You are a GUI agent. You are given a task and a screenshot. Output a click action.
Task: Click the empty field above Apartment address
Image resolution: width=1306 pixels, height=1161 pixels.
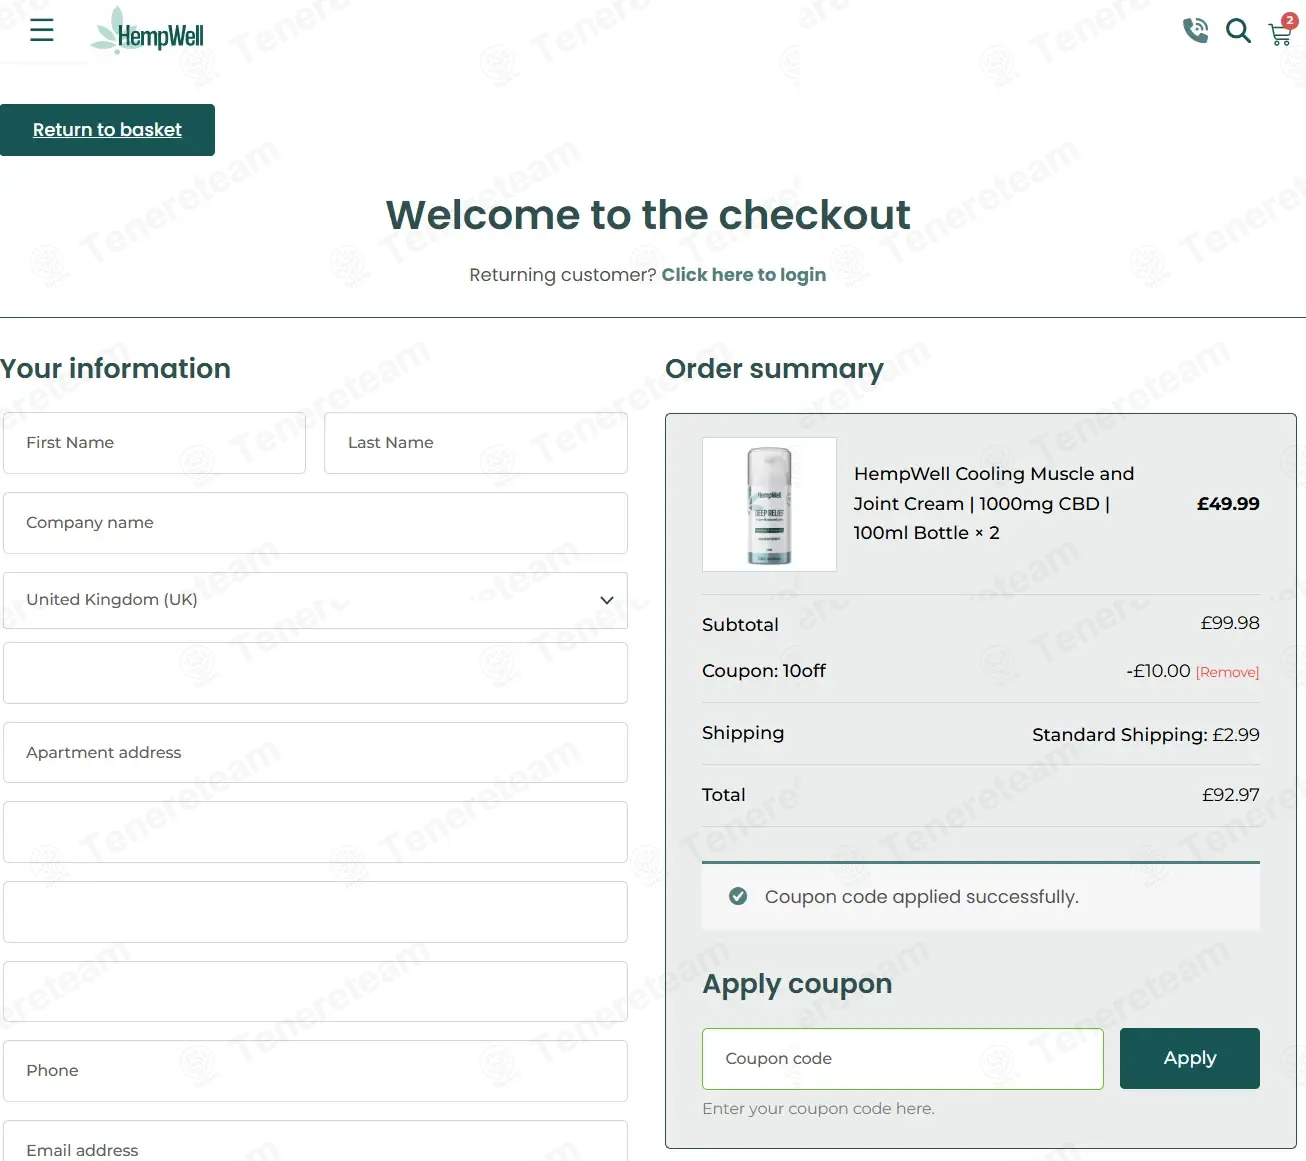[x=315, y=673]
